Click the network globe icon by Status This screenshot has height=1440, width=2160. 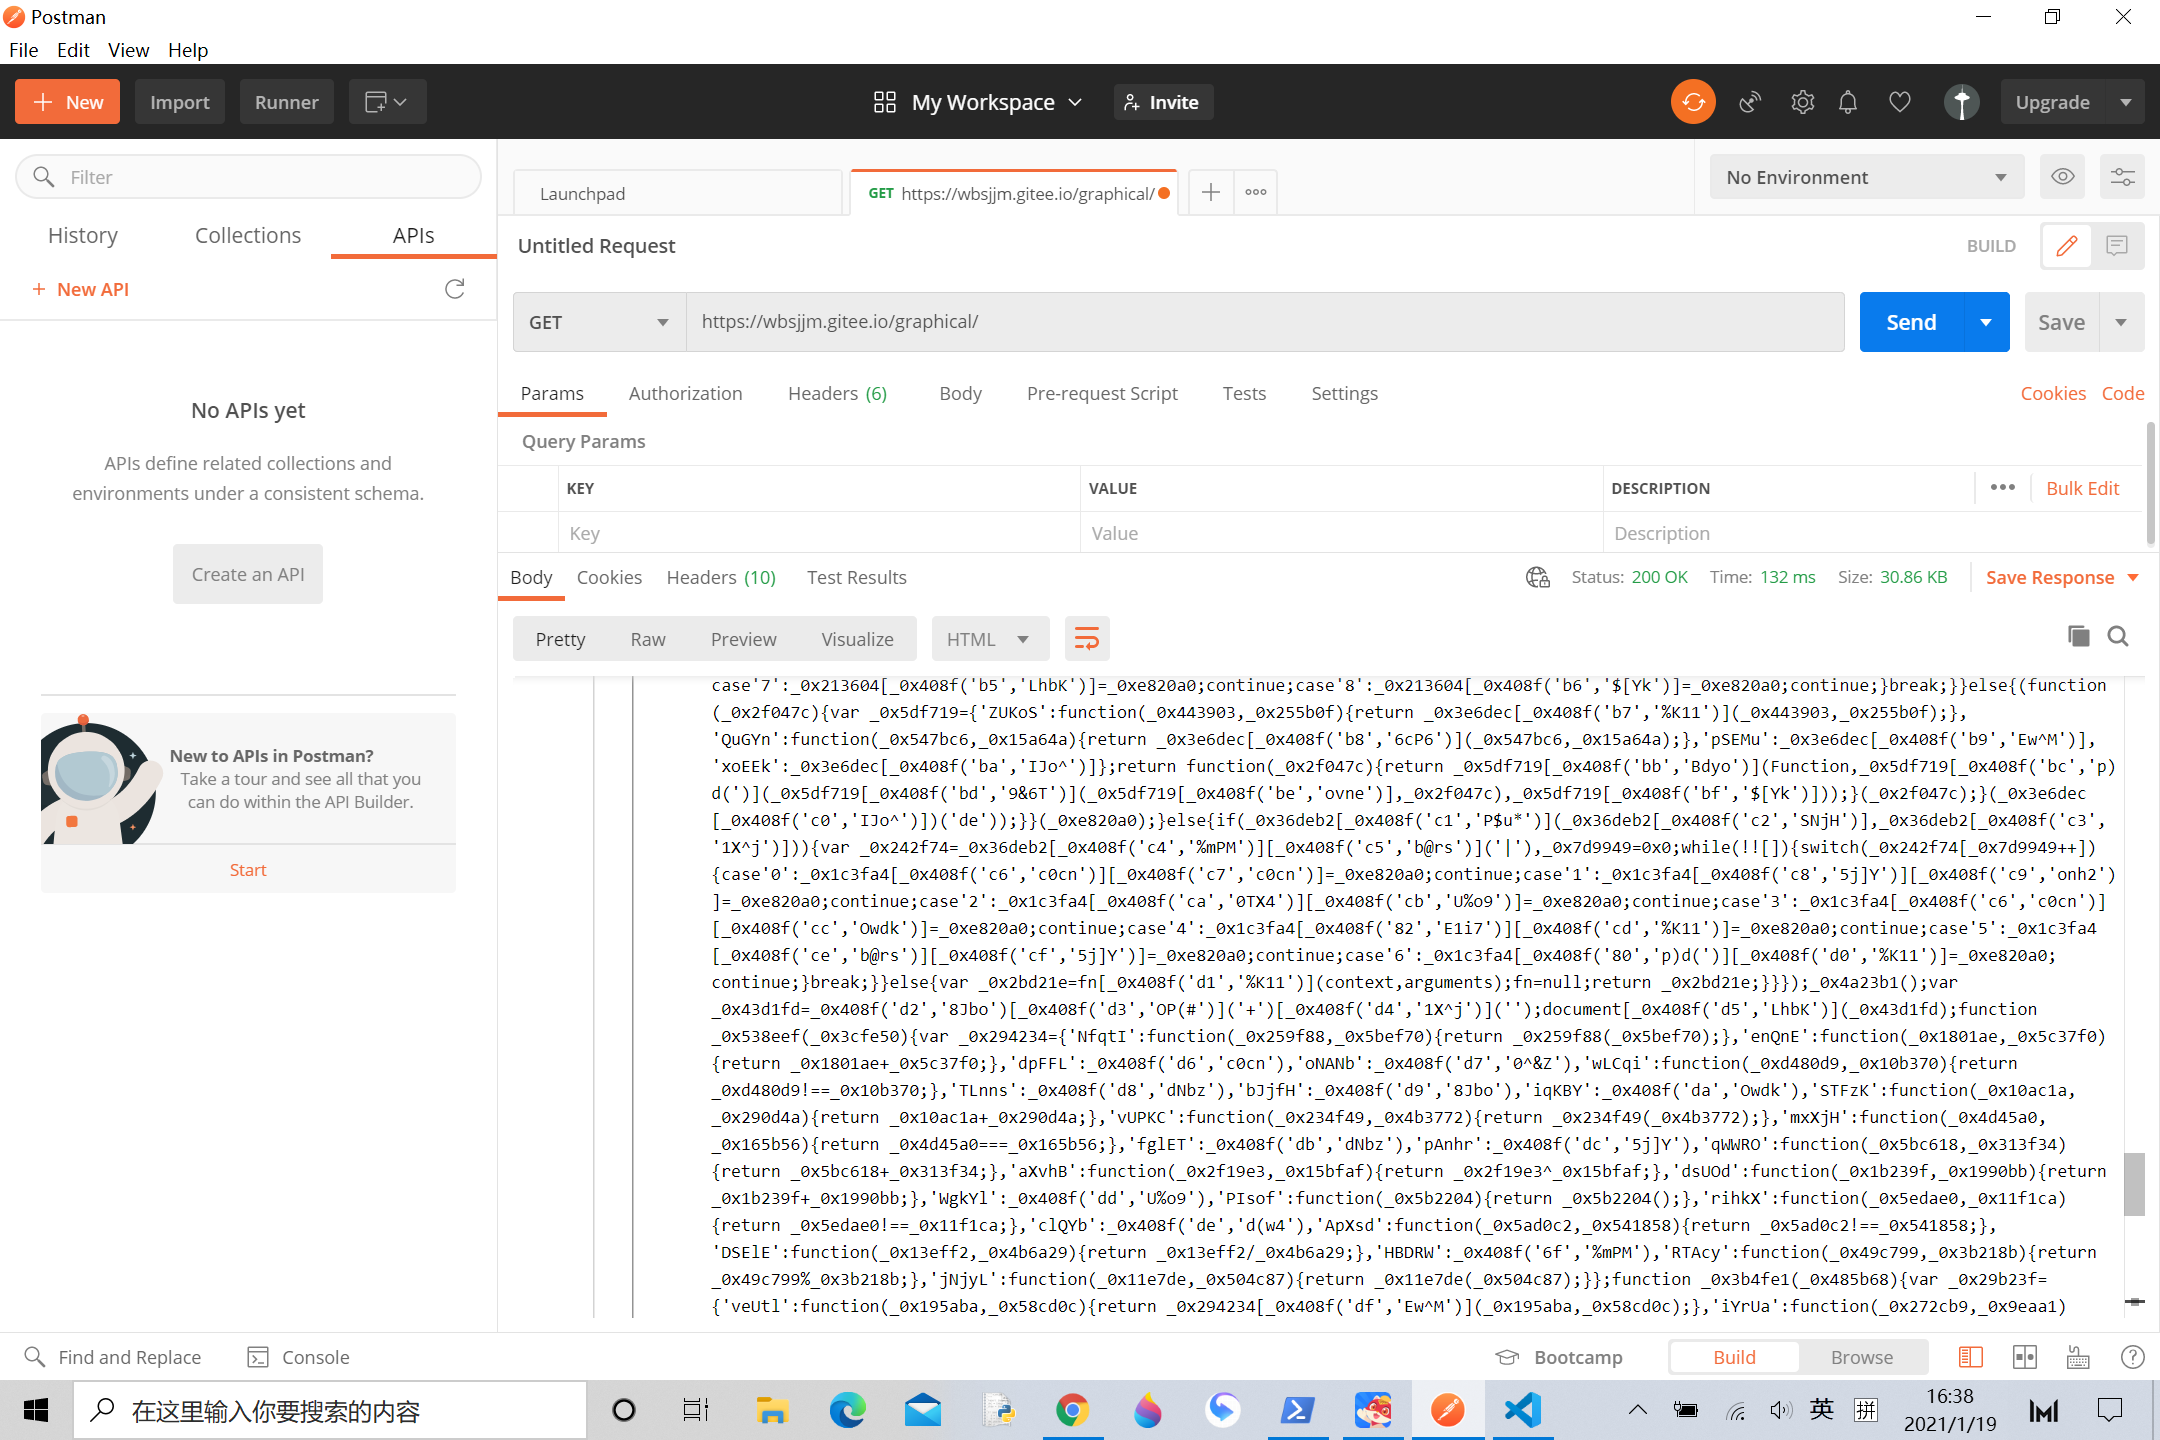[x=1538, y=577]
